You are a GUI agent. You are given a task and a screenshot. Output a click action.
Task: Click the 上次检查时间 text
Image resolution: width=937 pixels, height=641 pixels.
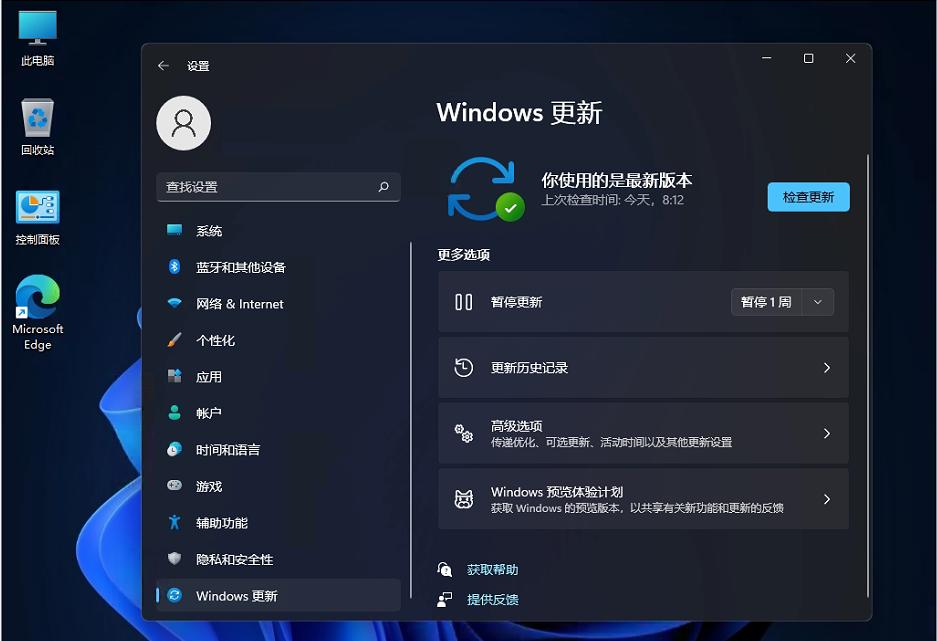[x=613, y=200]
